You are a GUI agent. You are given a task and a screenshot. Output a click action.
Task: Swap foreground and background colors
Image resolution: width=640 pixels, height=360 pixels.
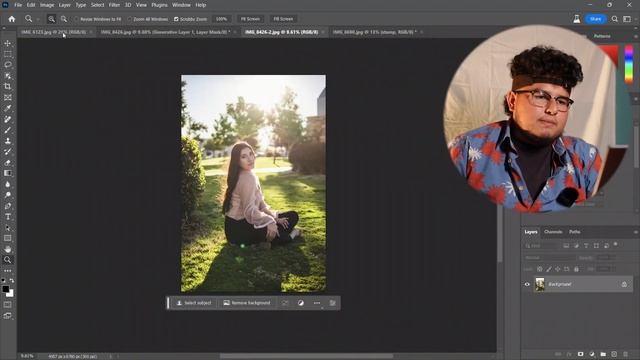click(12, 280)
